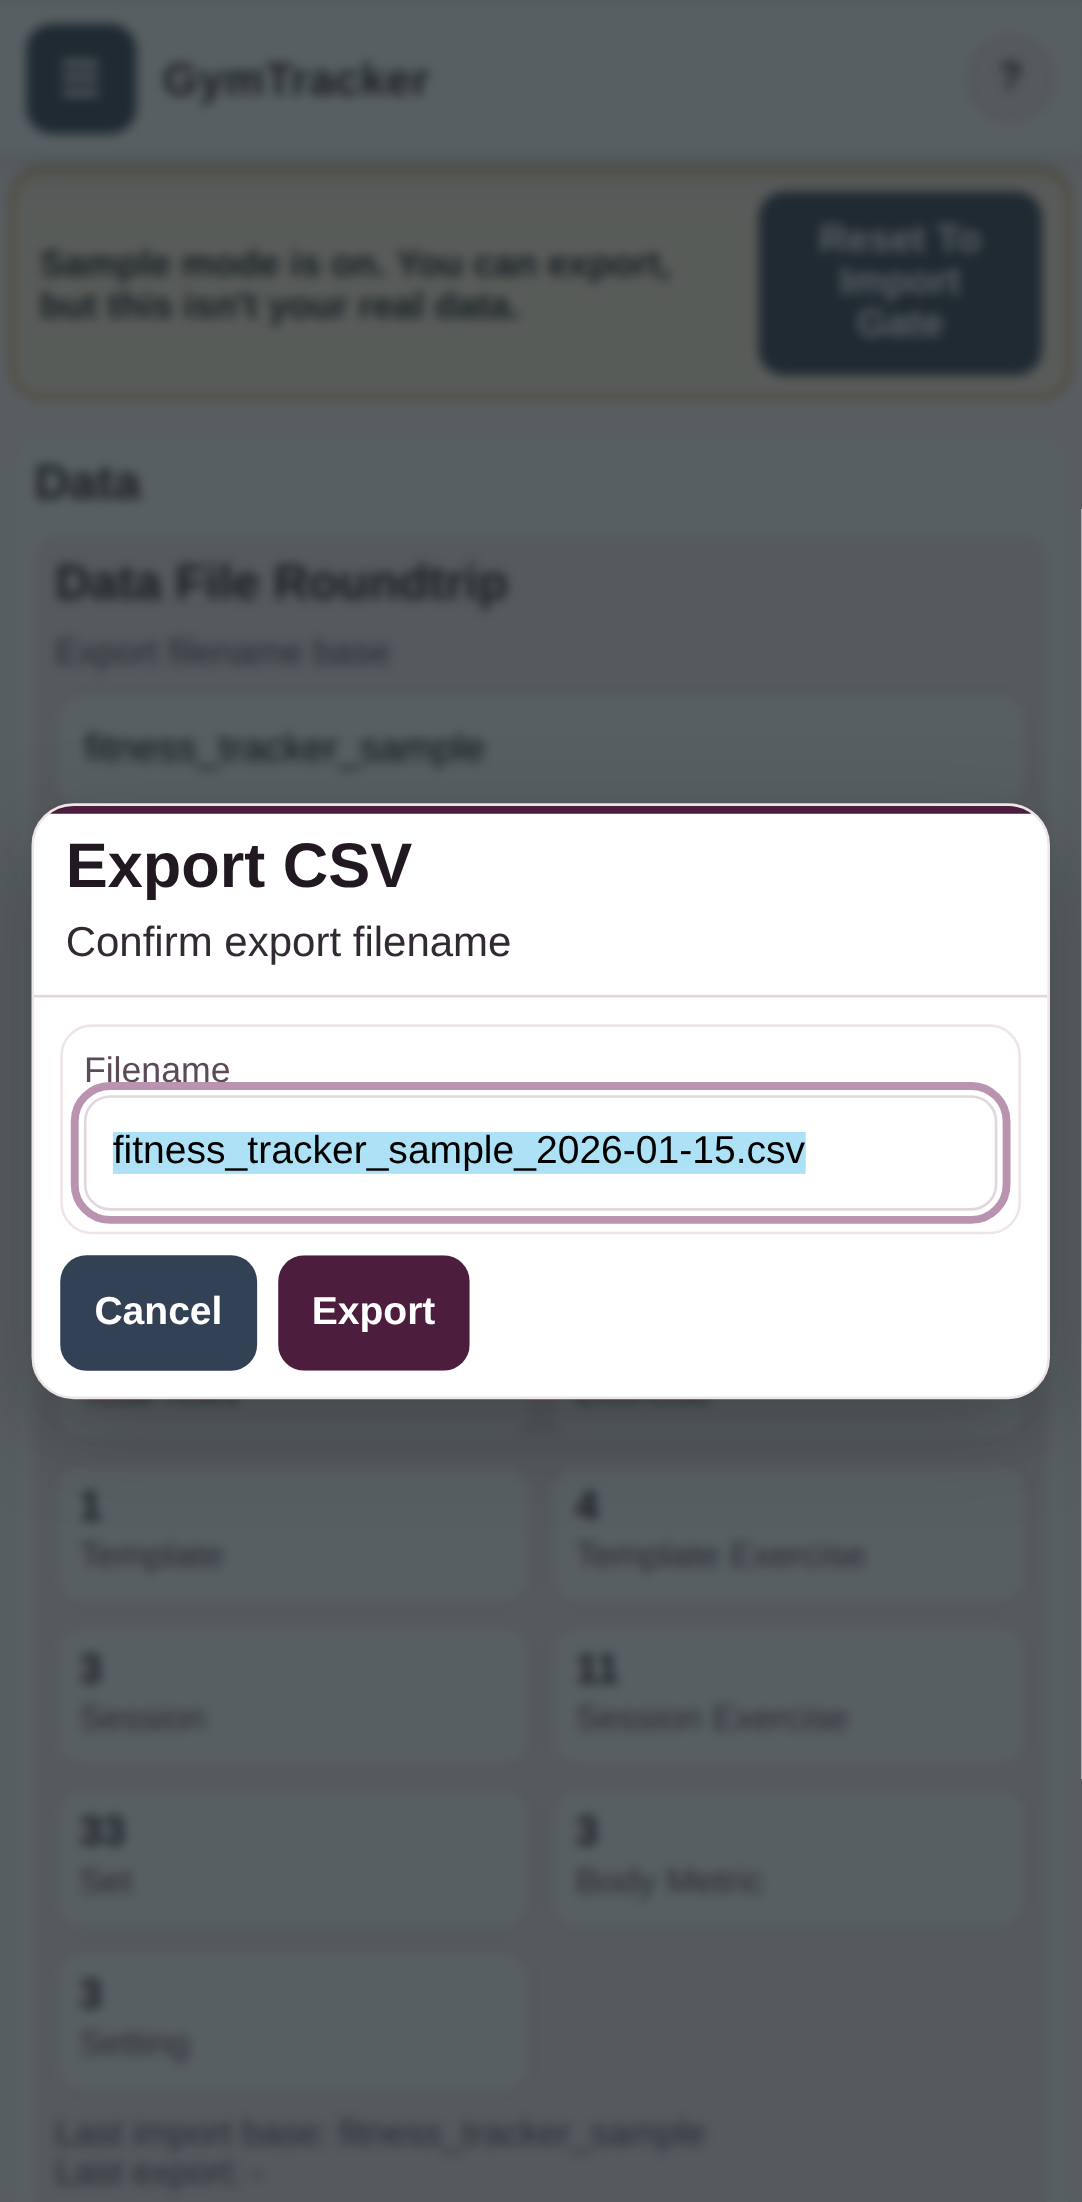Viewport: 1082px width, 2202px height.
Task: Open the hamburger navigation menu
Action: 80,80
